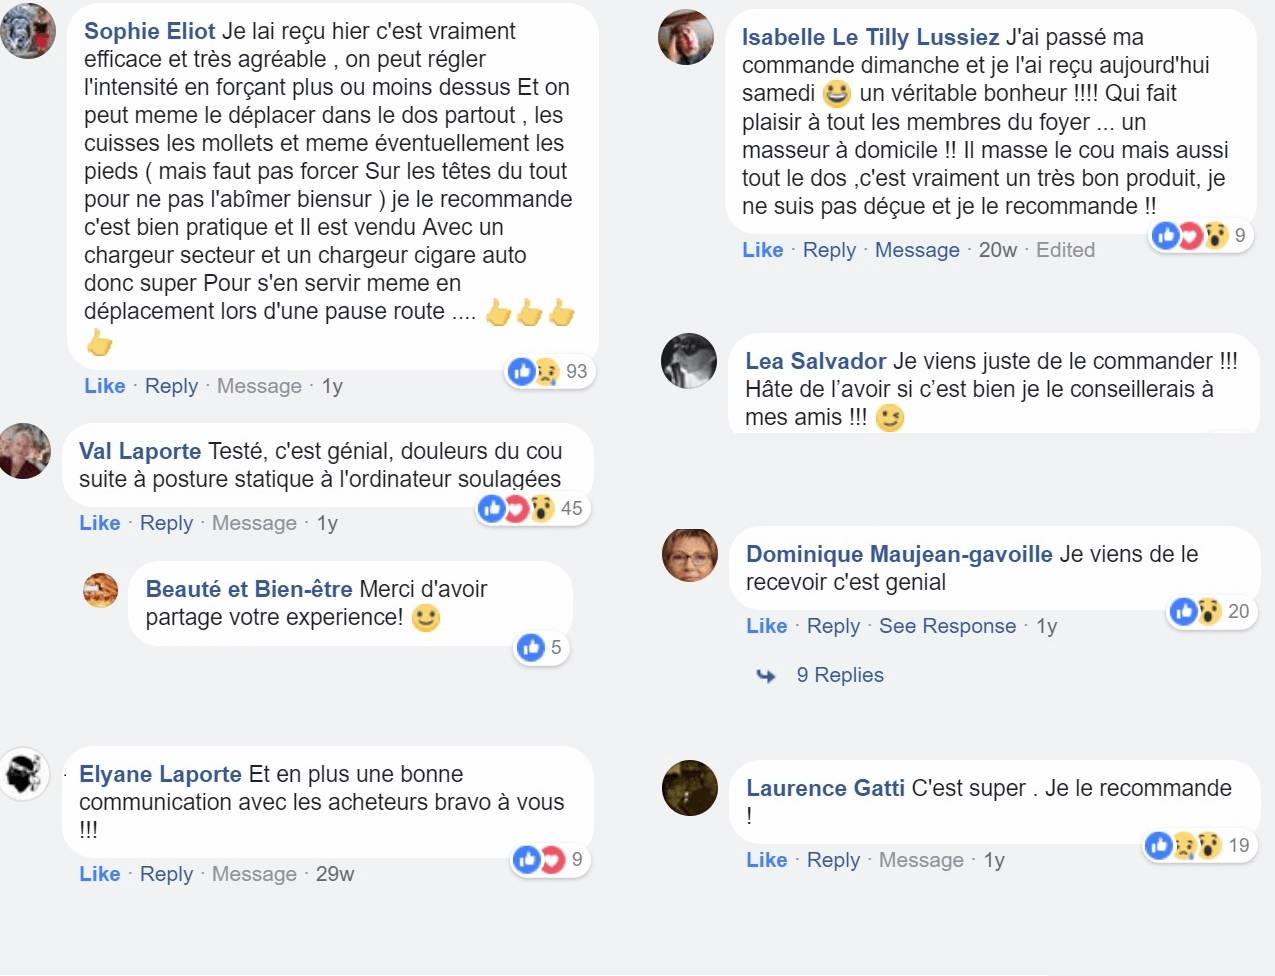Open reactions on Val Laporte's comment
Screen dimensions: 1275x976
tap(529, 509)
